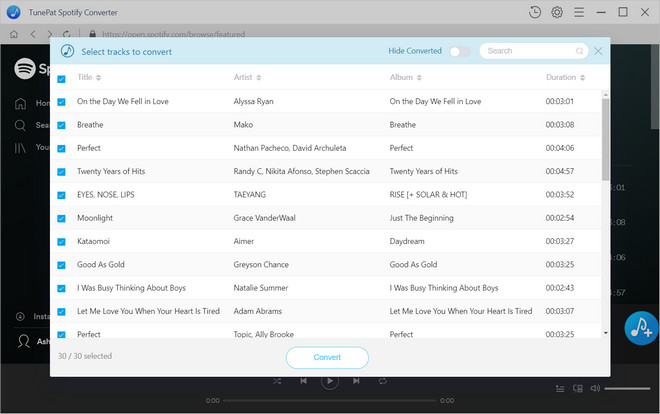Click 30 / 30 selected status text
Image resolution: width=660 pixels, height=414 pixels.
pos(85,356)
